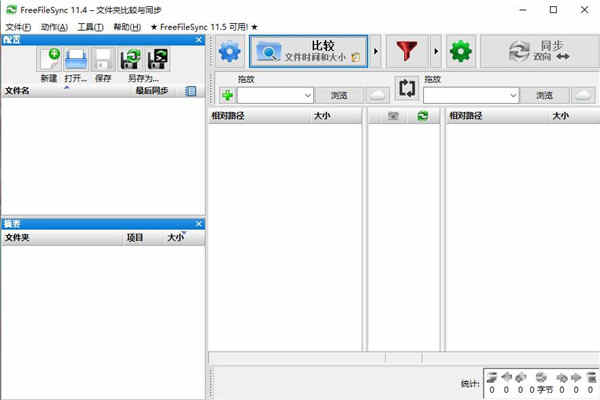Open the 工具(T) menu

(90, 27)
